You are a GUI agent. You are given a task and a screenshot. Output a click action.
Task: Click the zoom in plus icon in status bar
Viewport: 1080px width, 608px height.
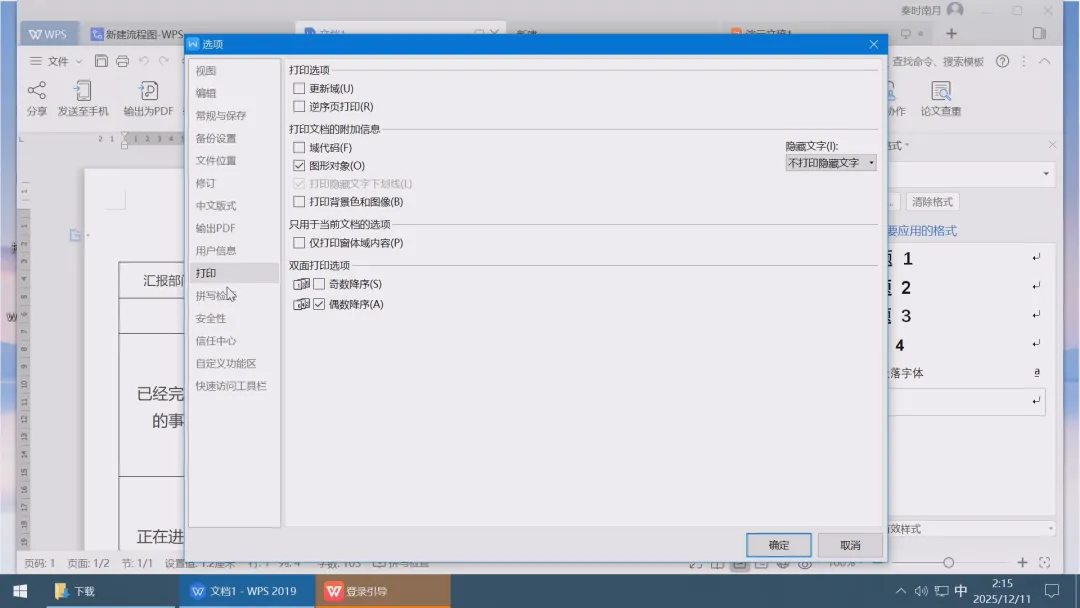[1022, 563]
